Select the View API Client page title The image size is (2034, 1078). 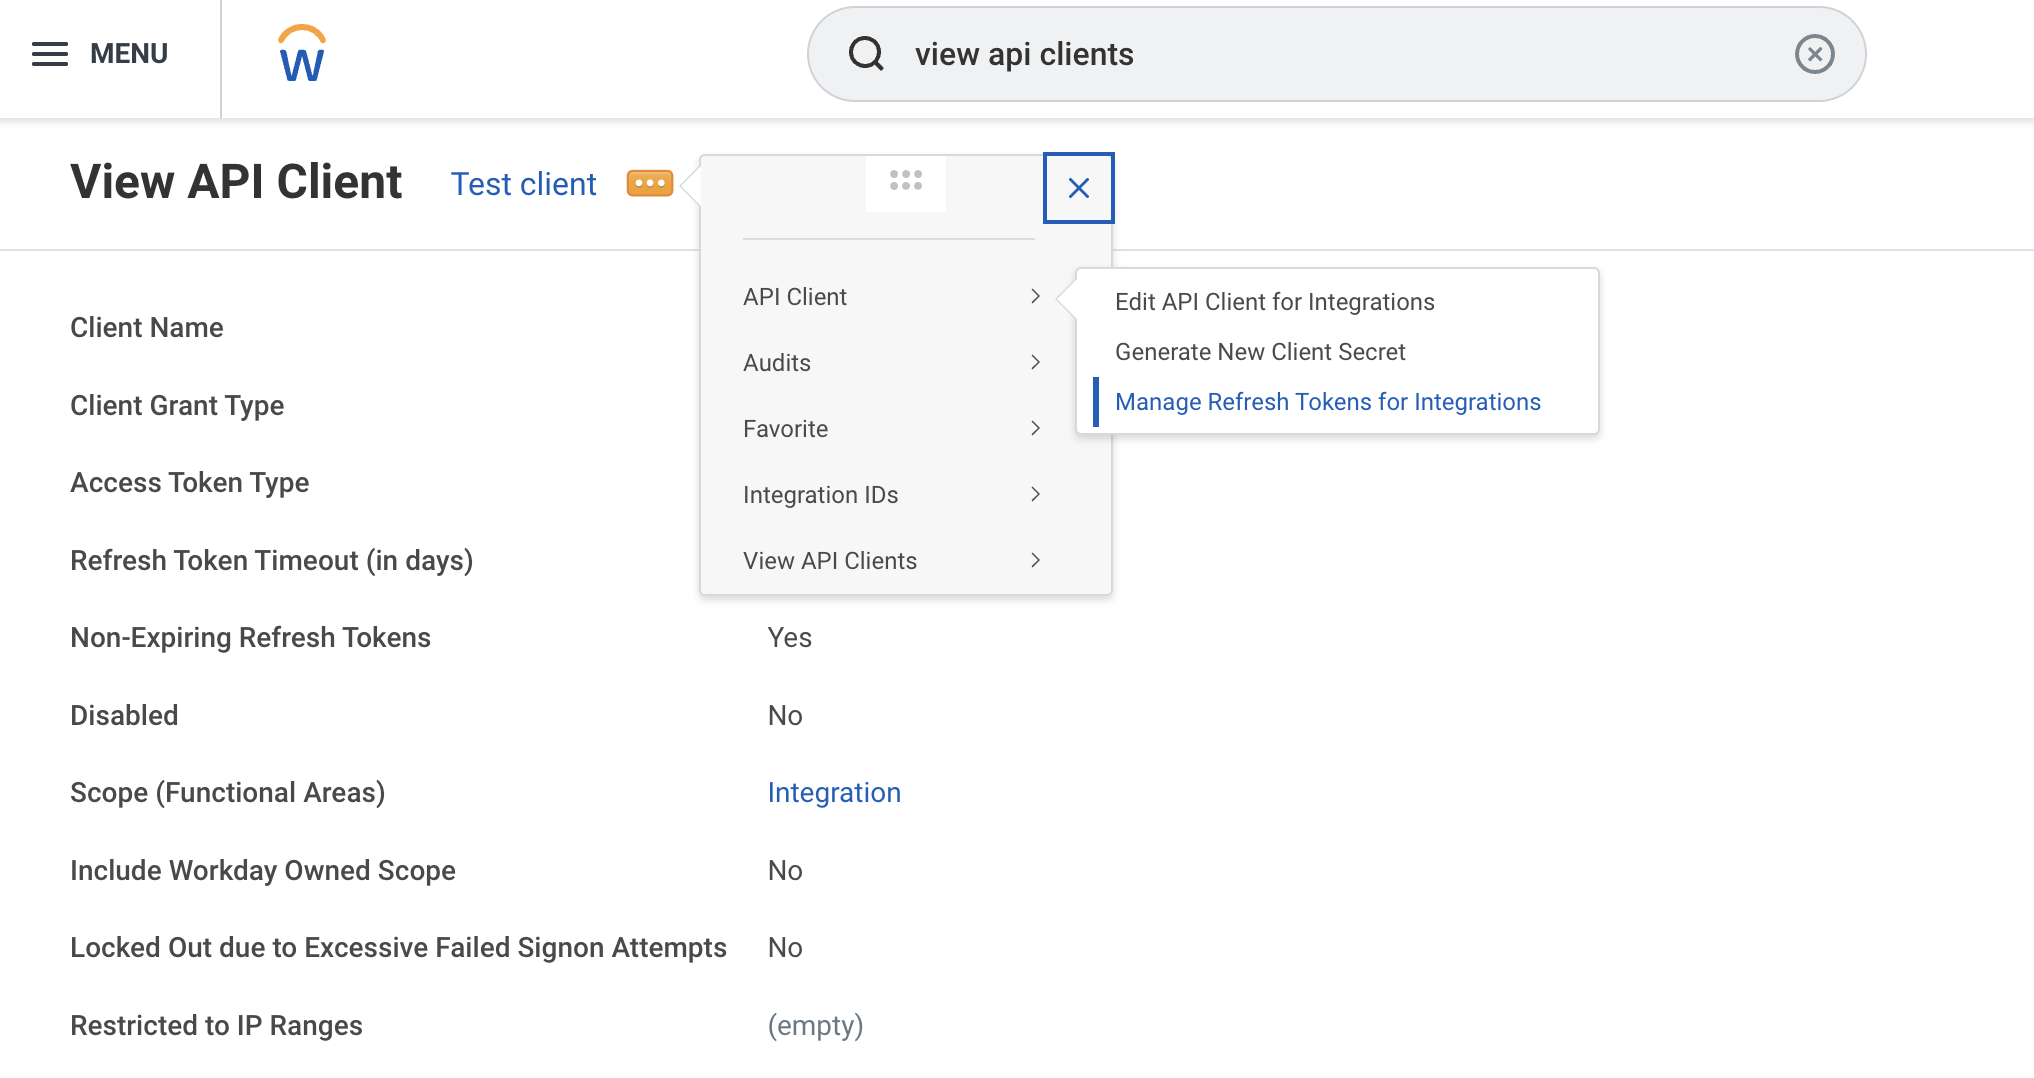pos(236,181)
